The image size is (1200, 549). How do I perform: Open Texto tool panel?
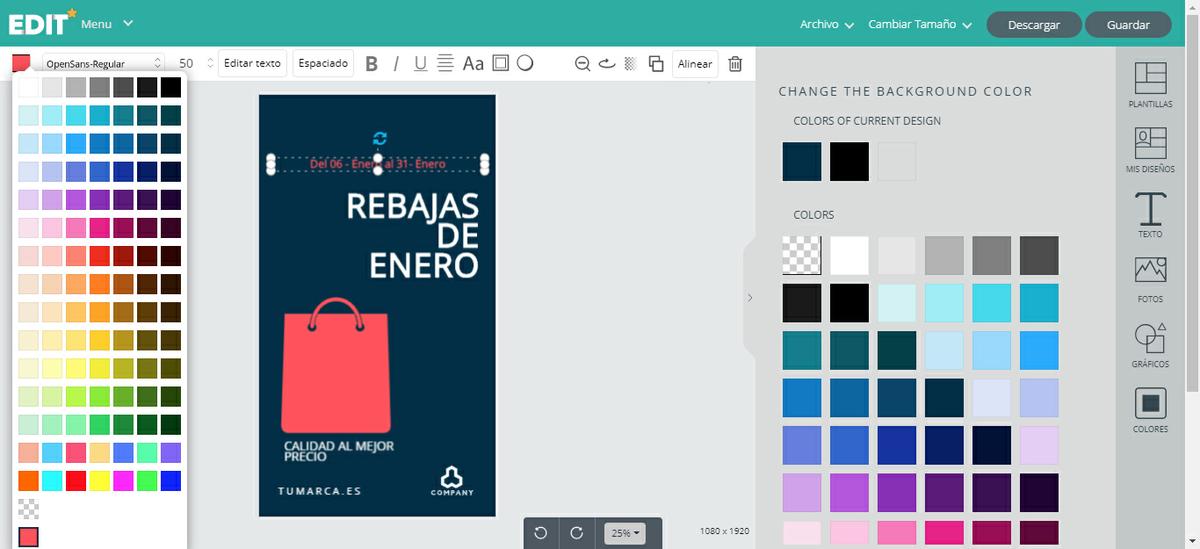pos(1150,215)
